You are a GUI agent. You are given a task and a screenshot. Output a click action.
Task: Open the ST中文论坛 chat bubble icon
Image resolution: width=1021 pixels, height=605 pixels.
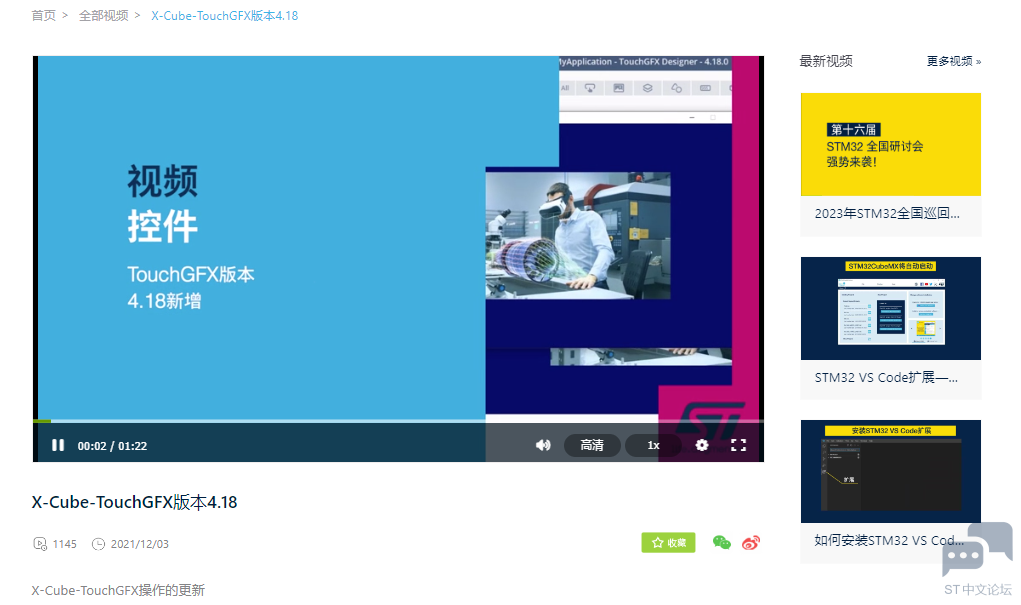[x=977, y=550]
